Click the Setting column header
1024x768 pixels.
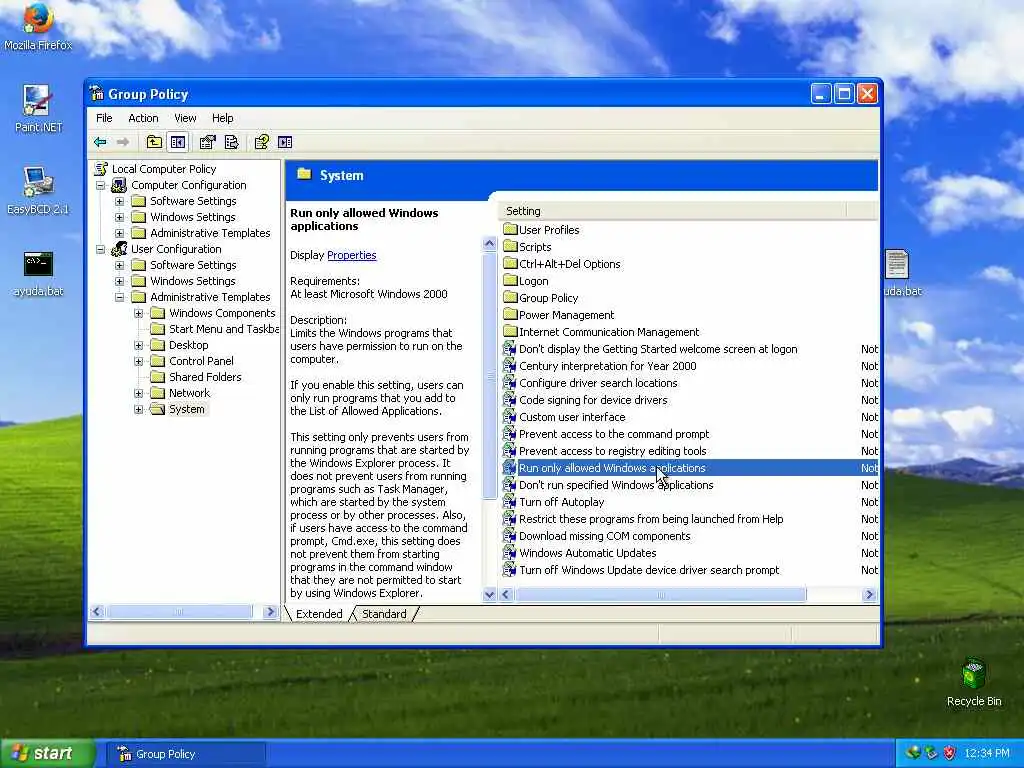coord(672,211)
